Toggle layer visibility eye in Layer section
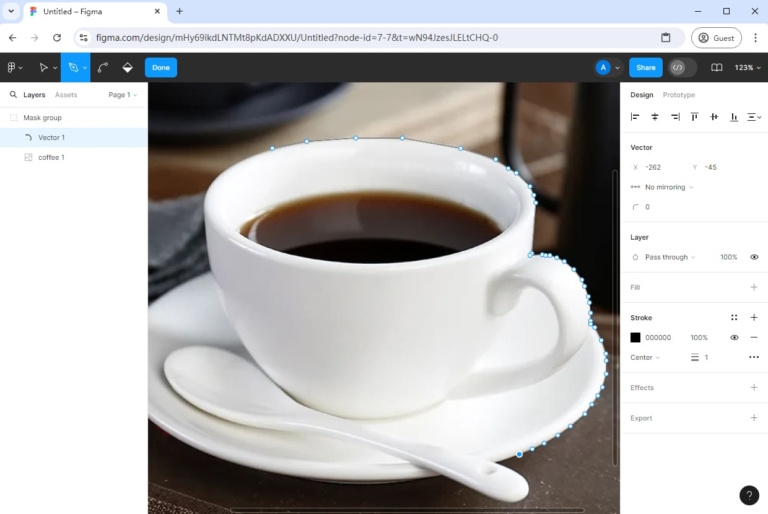This screenshot has height=514, width=768. (x=754, y=257)
